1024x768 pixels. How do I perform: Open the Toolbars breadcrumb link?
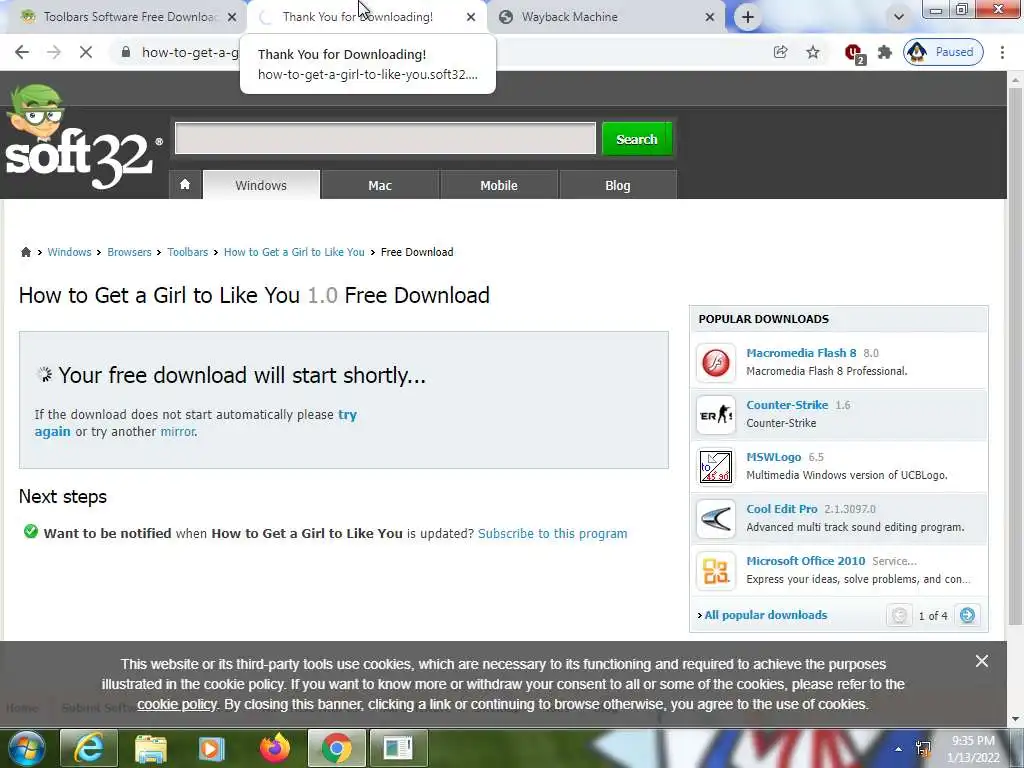(x=187, y=252)
